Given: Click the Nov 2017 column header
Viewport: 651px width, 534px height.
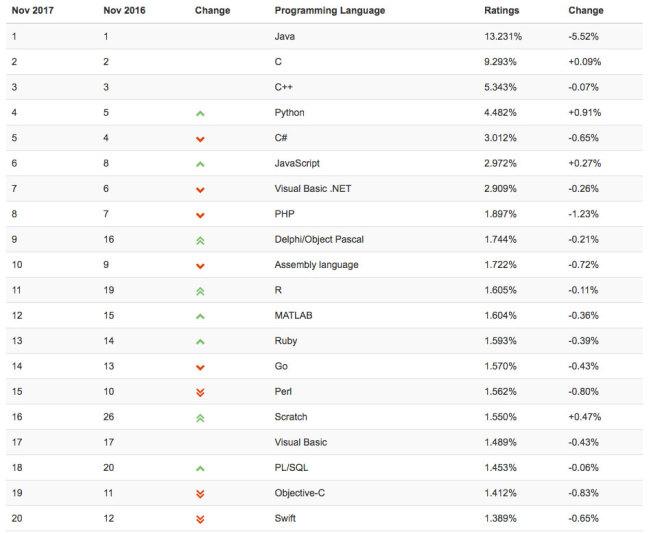Looking at the screenshot, I should tap(32, 11).
